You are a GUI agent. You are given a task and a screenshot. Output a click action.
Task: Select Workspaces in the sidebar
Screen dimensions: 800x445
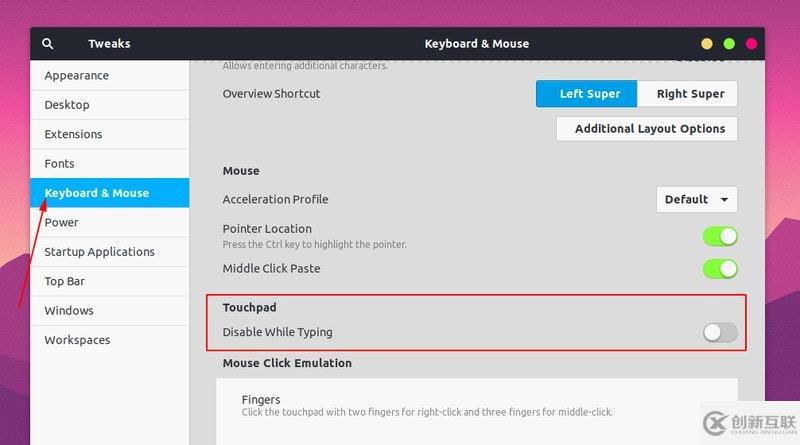click(77, 340)
